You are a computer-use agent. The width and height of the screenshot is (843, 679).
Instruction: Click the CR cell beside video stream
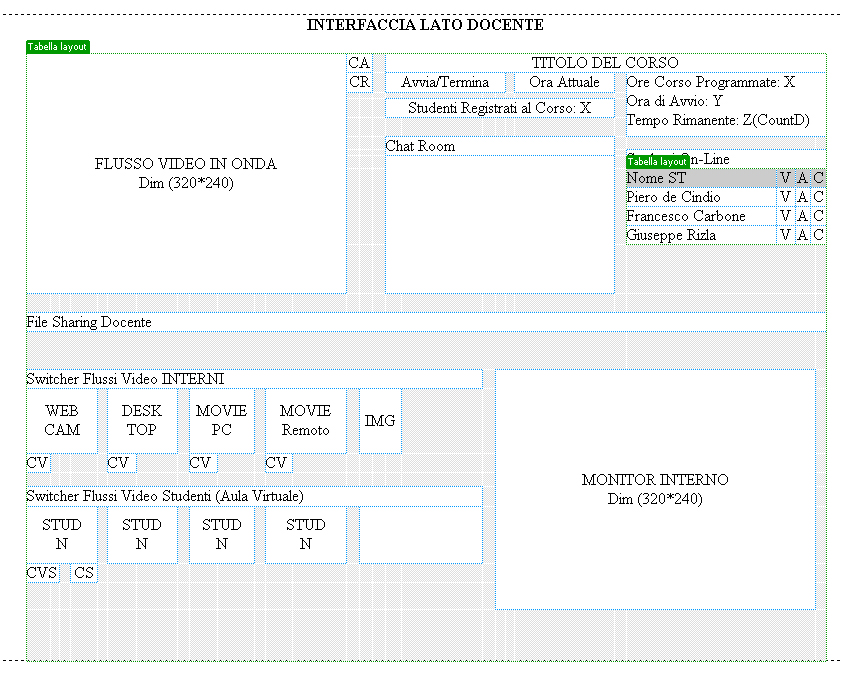[359, 82]
